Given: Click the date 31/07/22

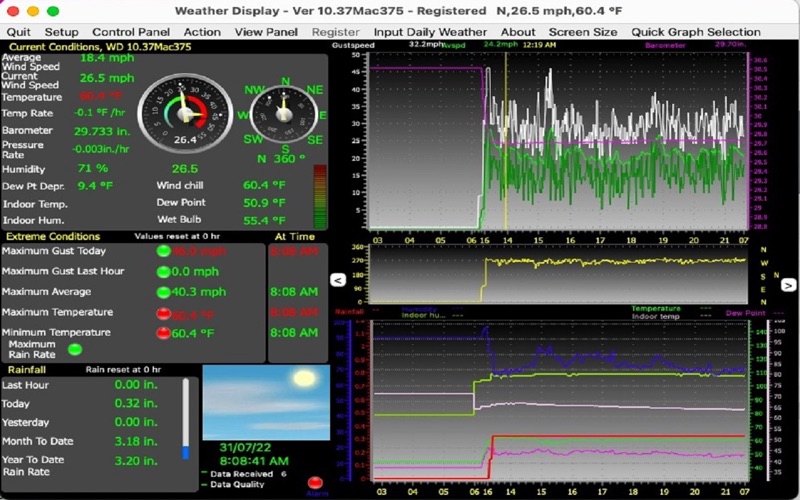Looking at the screenshot, I should [245, 447].
